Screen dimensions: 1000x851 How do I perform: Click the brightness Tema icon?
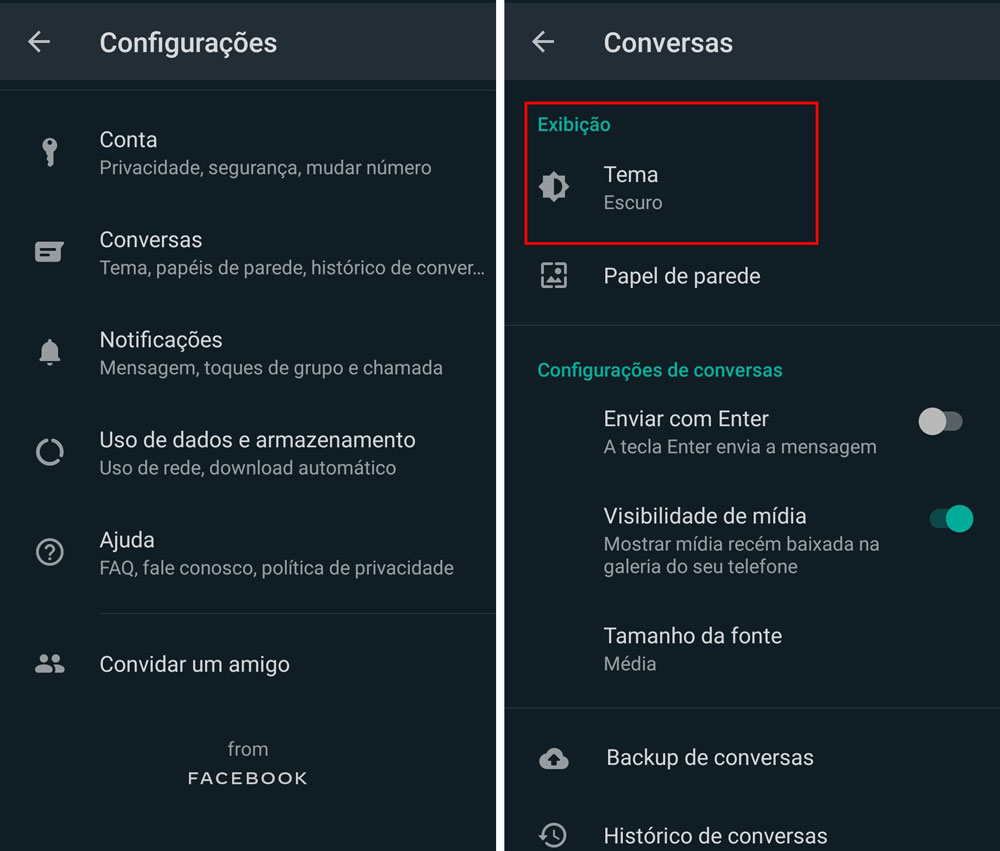(x=554, y=187)
